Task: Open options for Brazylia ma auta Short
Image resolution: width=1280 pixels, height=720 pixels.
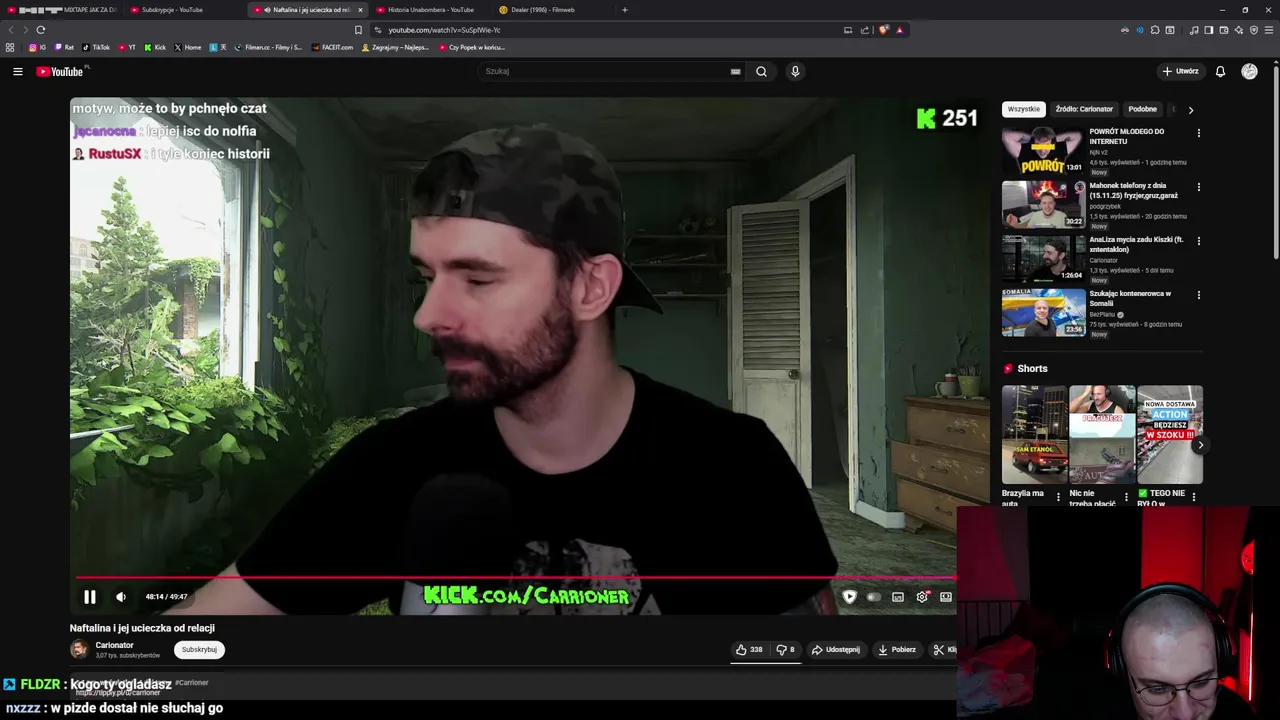Action: tap(1058, 497)
